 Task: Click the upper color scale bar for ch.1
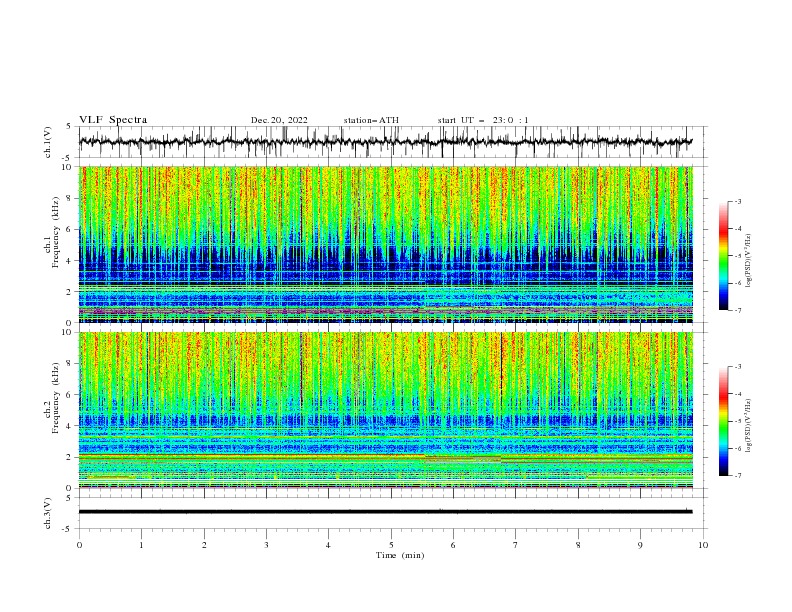(x=724, y=256)
